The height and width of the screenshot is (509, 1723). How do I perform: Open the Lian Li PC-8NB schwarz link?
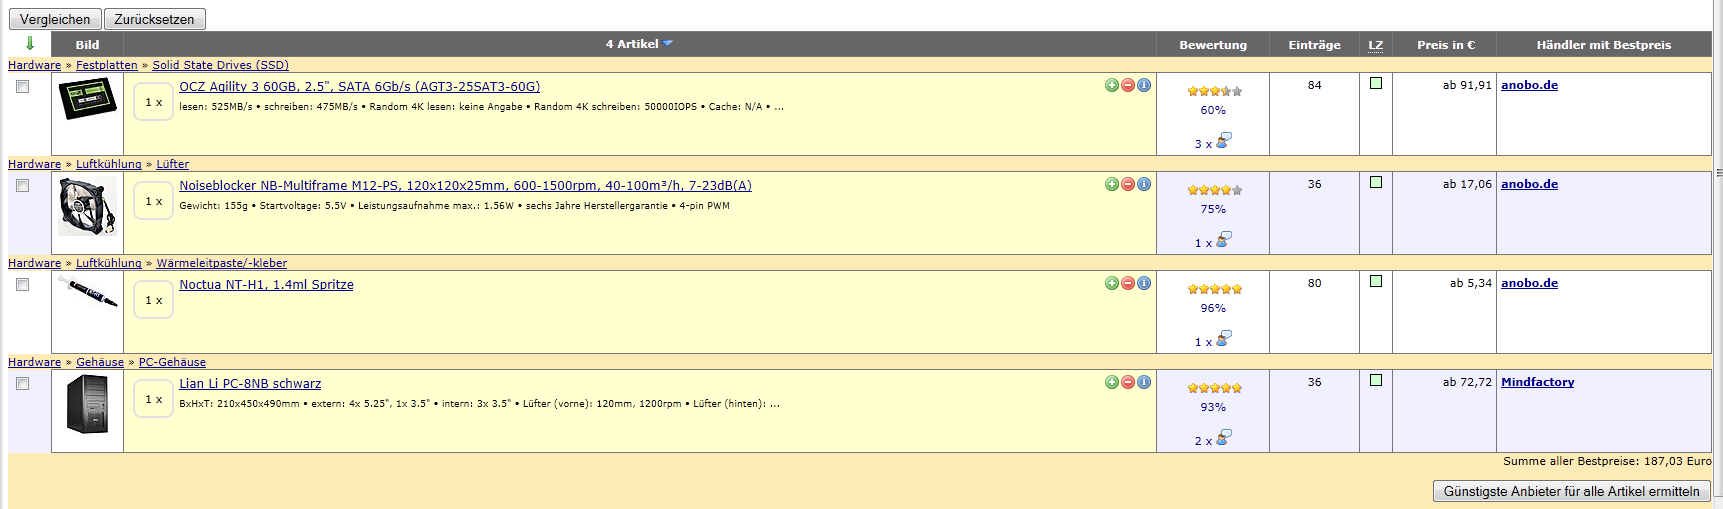tap(250, 384)
